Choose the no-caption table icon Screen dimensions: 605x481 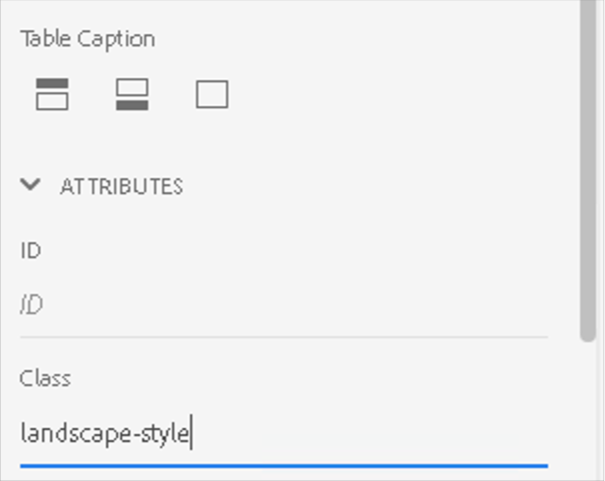point(212,94)
